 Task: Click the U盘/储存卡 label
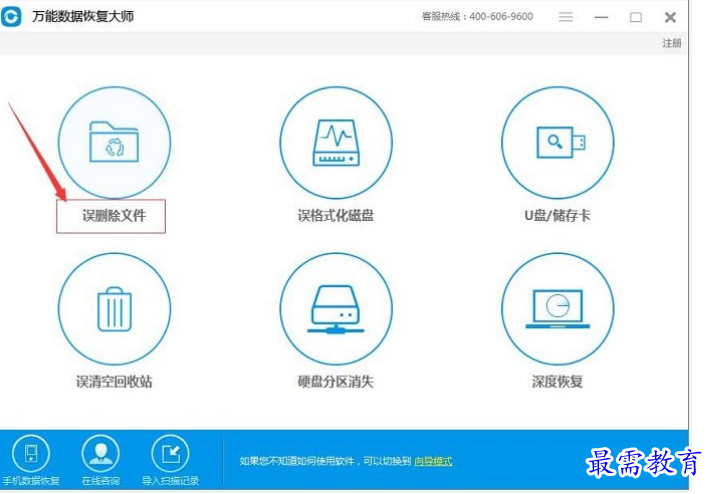557,216
